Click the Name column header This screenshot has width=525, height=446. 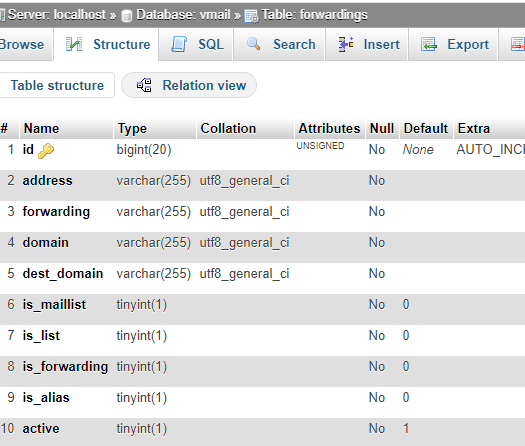coord(41,129)
